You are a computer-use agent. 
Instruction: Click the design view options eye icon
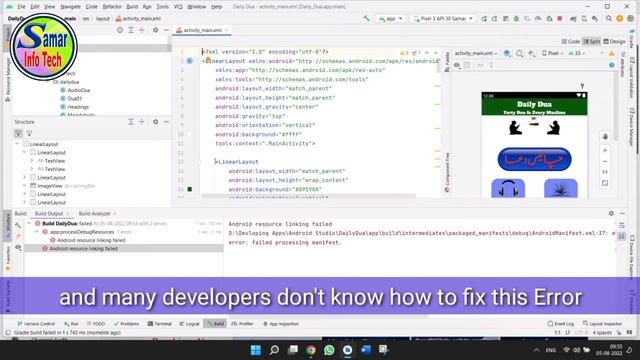pos(457,65)
